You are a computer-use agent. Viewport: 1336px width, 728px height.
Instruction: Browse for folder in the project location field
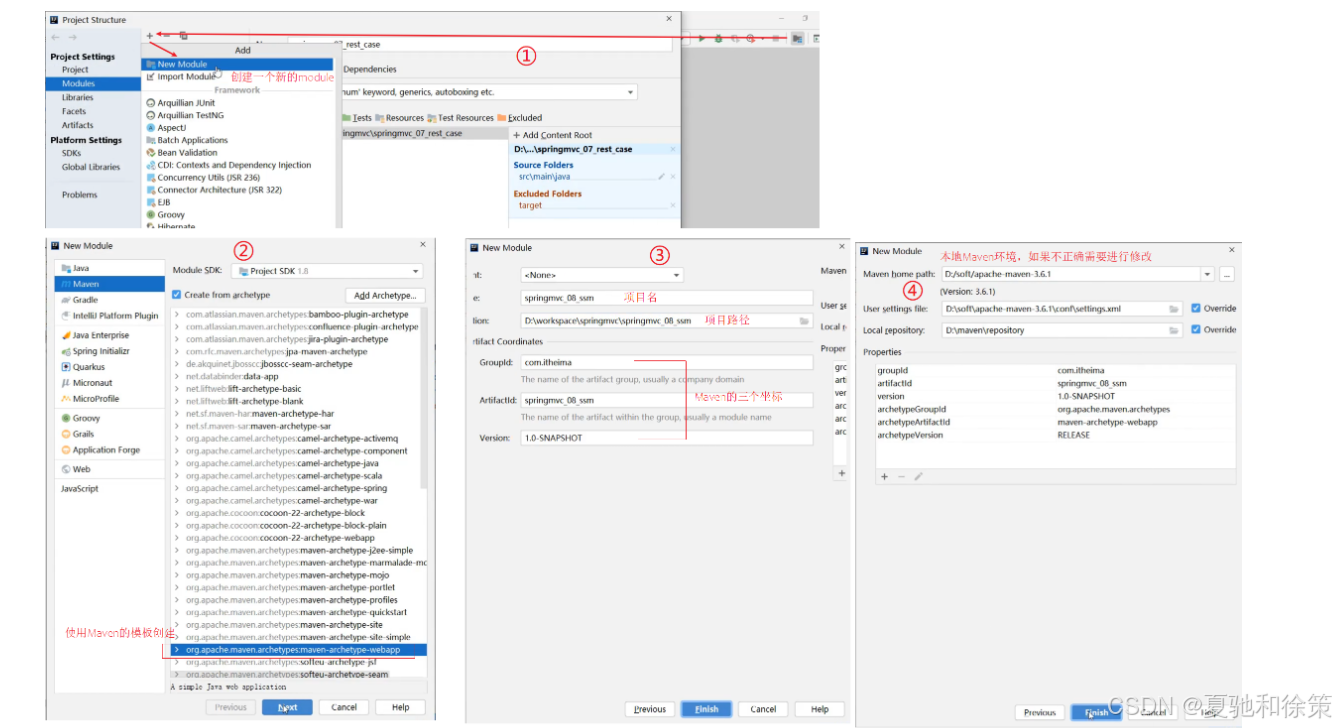click(804, 321)
